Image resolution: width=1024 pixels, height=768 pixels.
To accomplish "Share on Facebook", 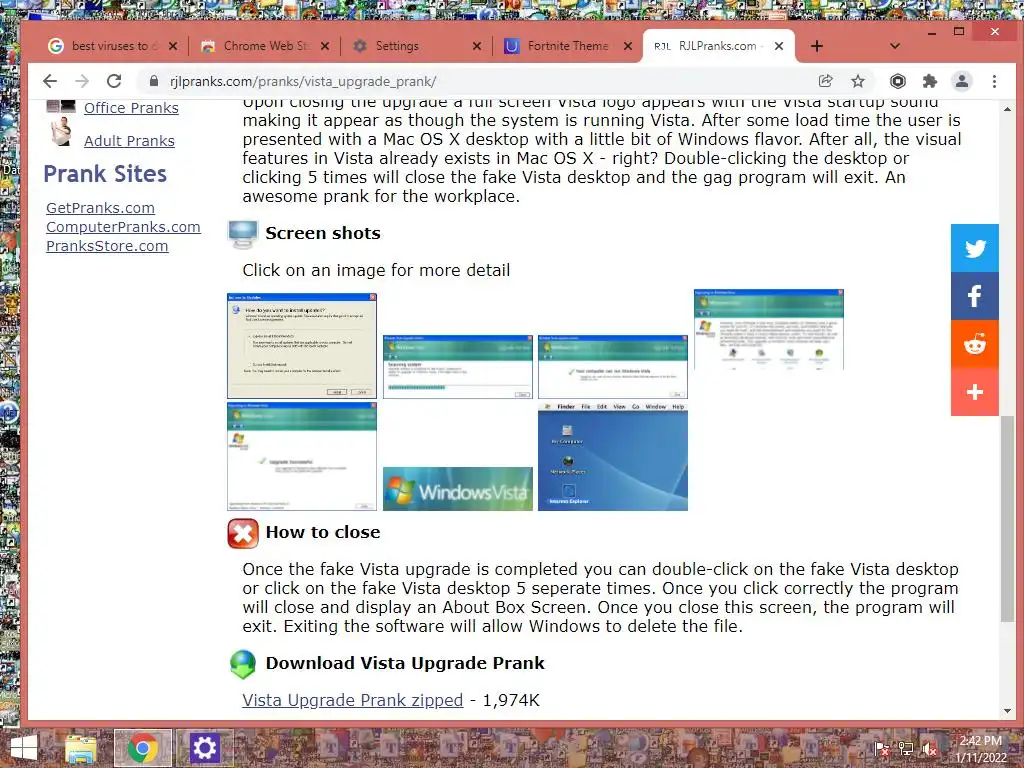I will pyautogui.click(x=974, y=296).
